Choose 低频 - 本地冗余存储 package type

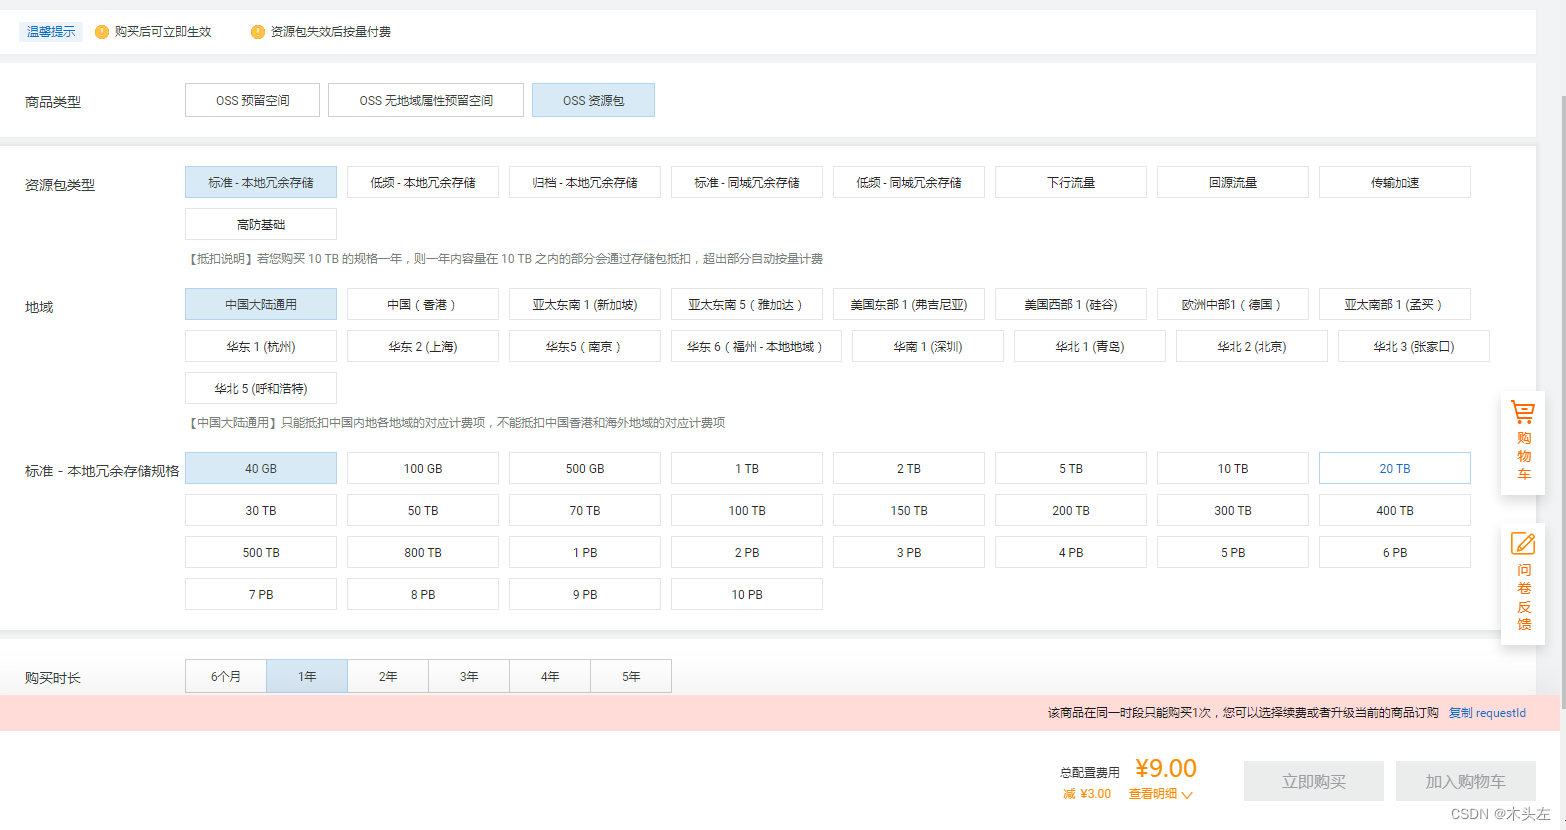click(x=423, y=182)
